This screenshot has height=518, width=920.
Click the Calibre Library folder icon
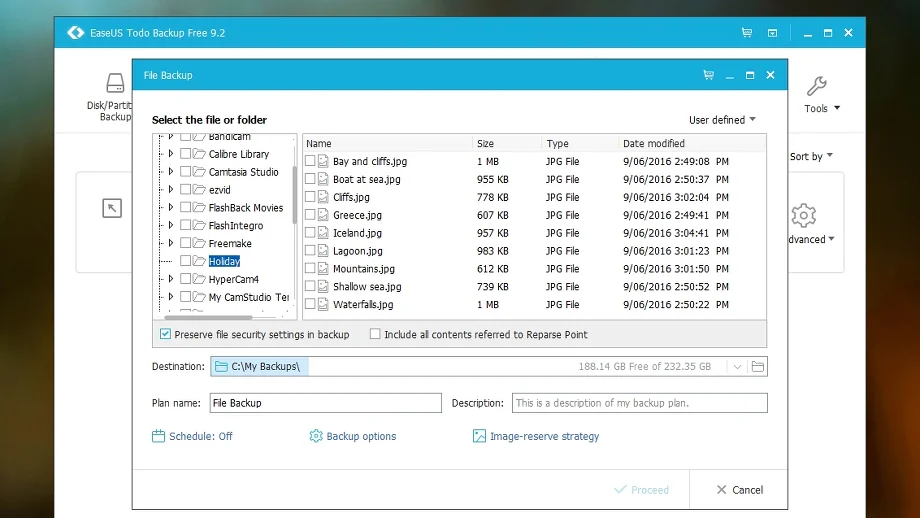click(x=199, y=154)
